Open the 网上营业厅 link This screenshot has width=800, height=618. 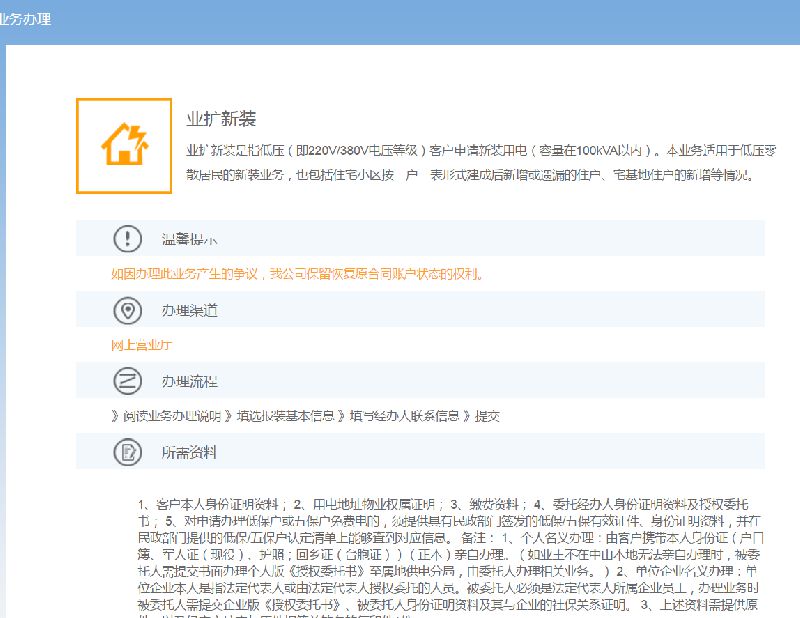click(x=142, y=345)
